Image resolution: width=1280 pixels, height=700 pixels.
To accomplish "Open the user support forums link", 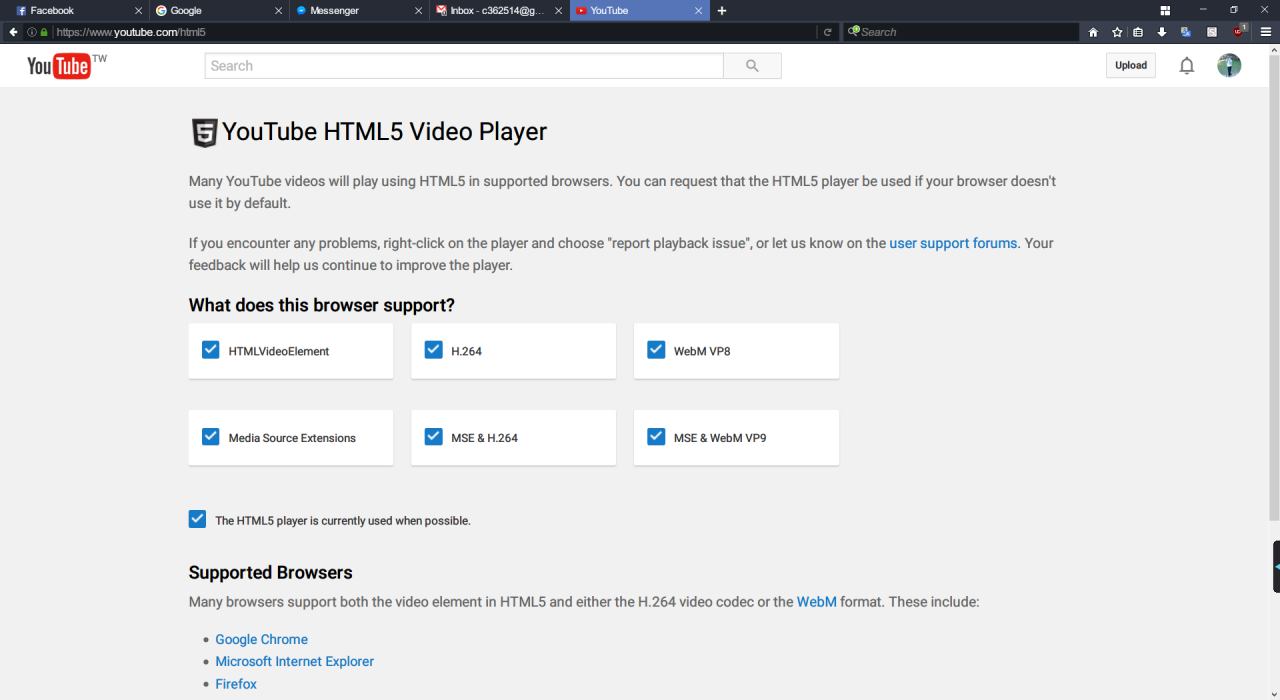I will 953,243.
